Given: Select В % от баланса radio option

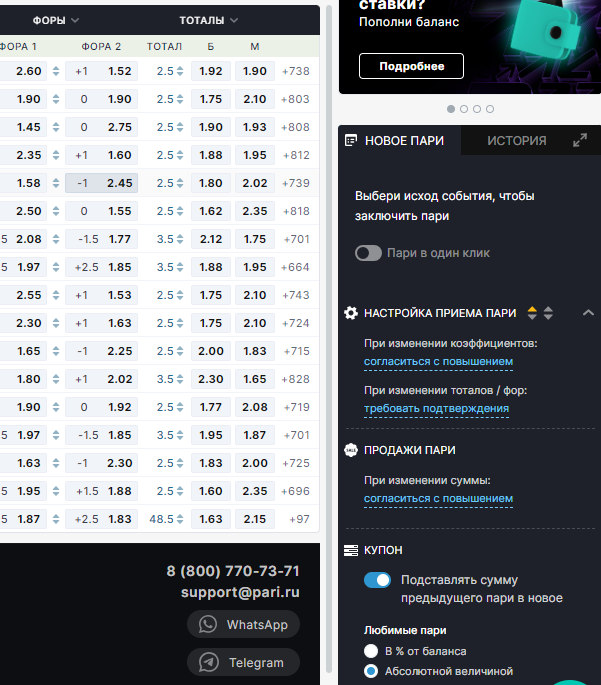Looking at the screenshot, I should tap(371, 651).
